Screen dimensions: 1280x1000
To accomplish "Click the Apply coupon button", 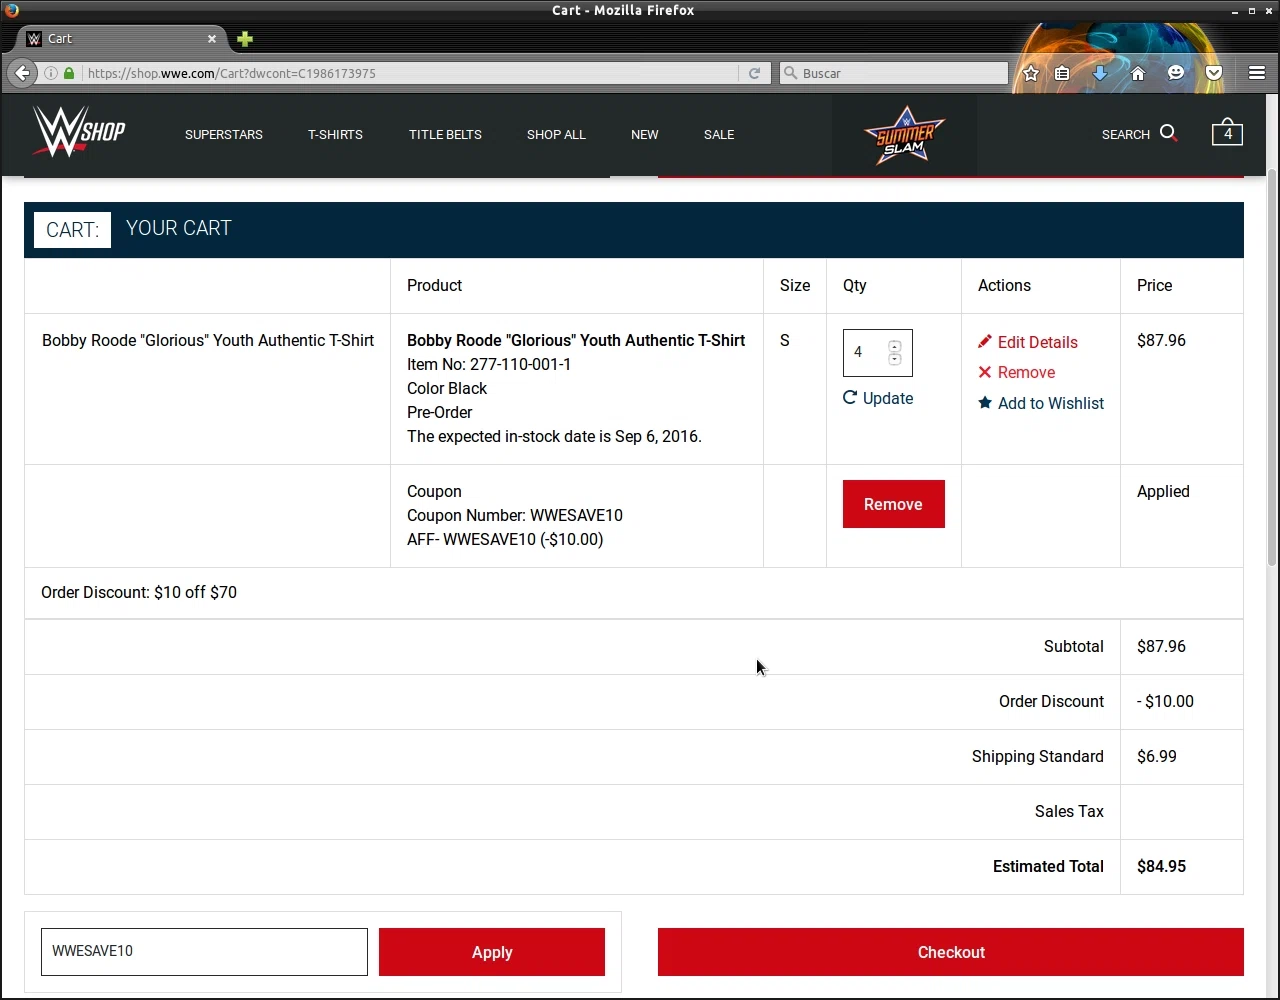I will (x=492, y=952).
